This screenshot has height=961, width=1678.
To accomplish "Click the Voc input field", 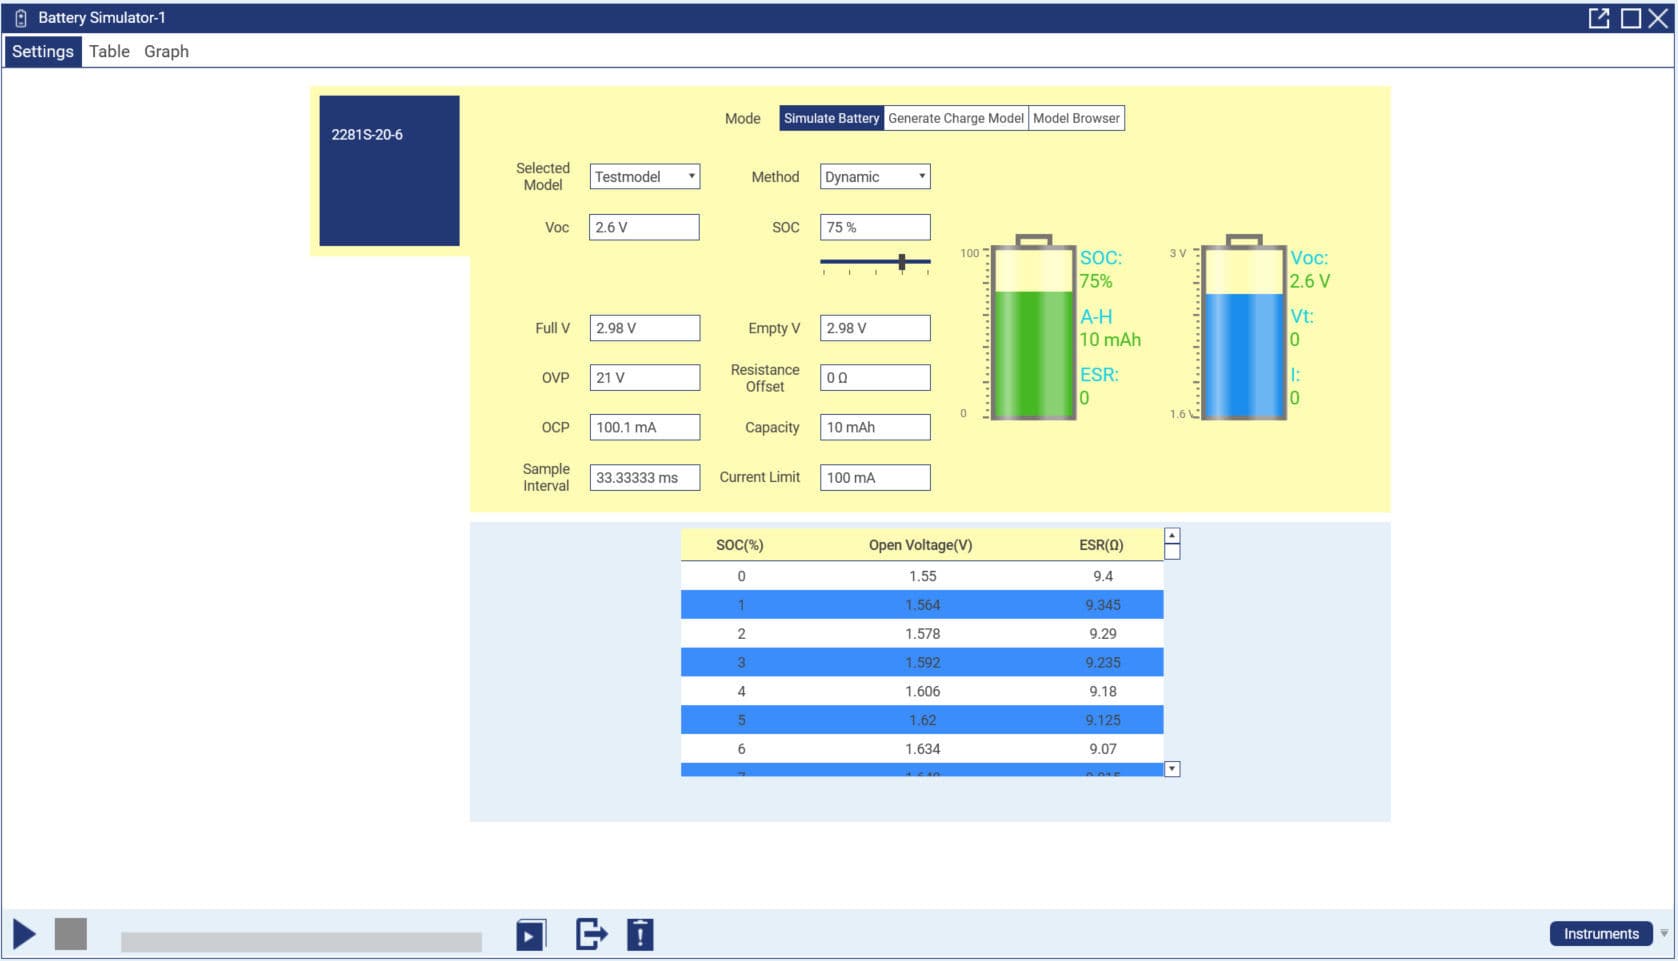I will point(644,227).
